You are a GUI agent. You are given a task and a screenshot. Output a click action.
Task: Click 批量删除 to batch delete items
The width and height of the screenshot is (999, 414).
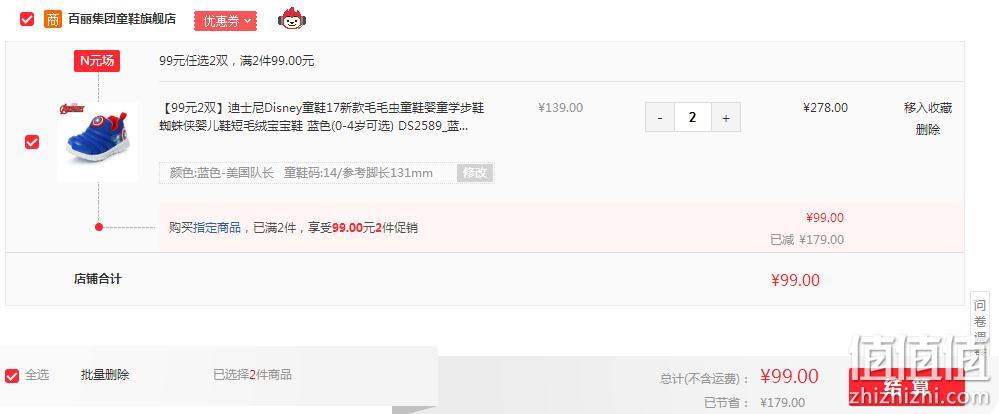(x=105, y=375)
